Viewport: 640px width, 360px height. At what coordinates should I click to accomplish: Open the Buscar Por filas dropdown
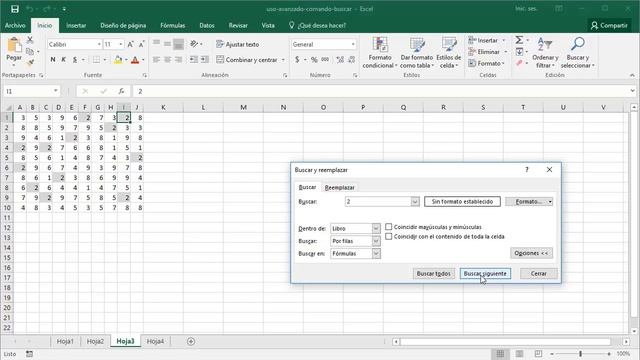click(x=376, y=241)
